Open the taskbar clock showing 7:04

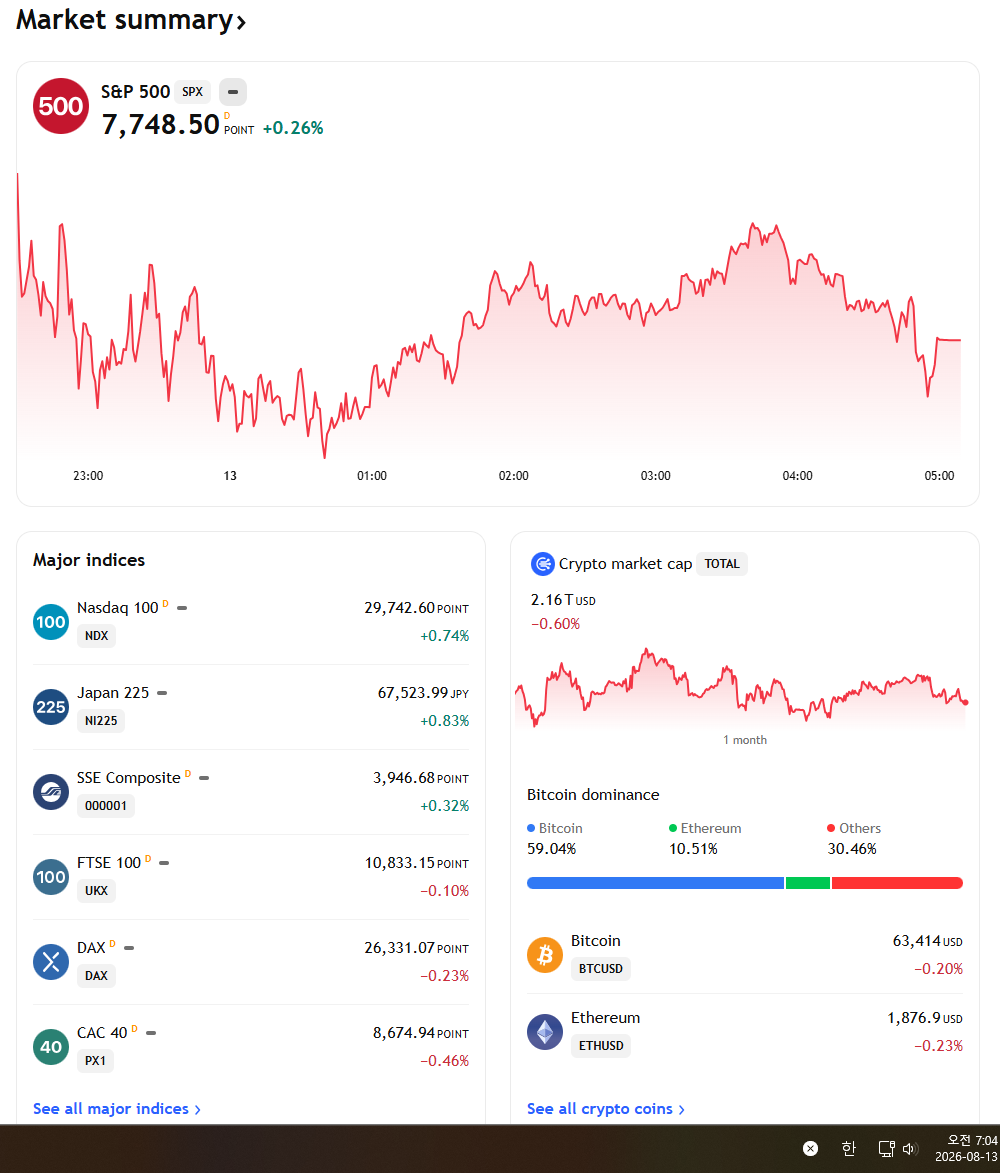(966, 1148)
